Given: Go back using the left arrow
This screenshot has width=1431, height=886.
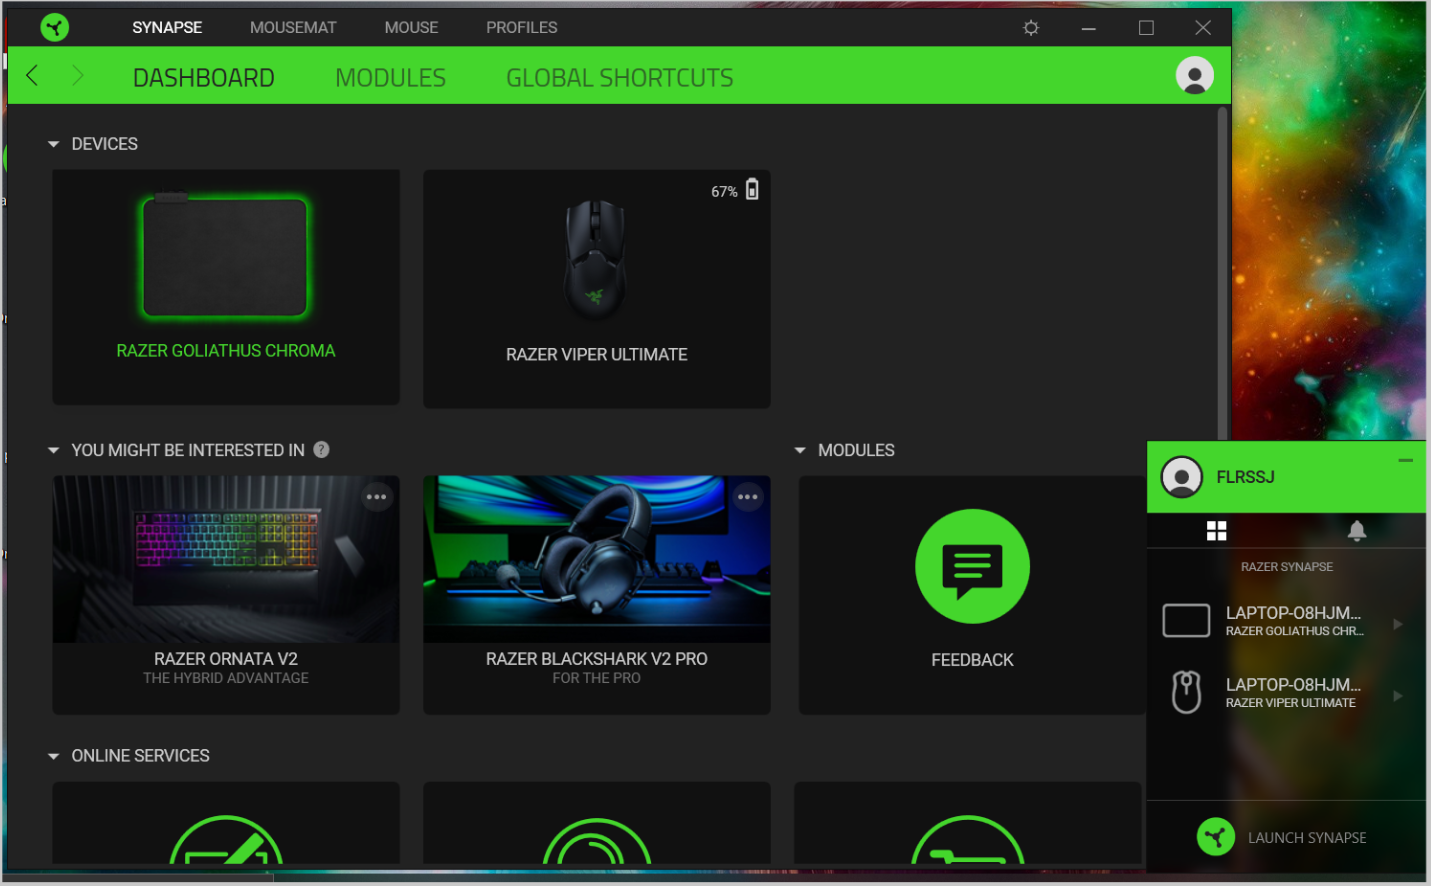Looking at the screenshot, I should pyautogui.click(x=32, y=76).
